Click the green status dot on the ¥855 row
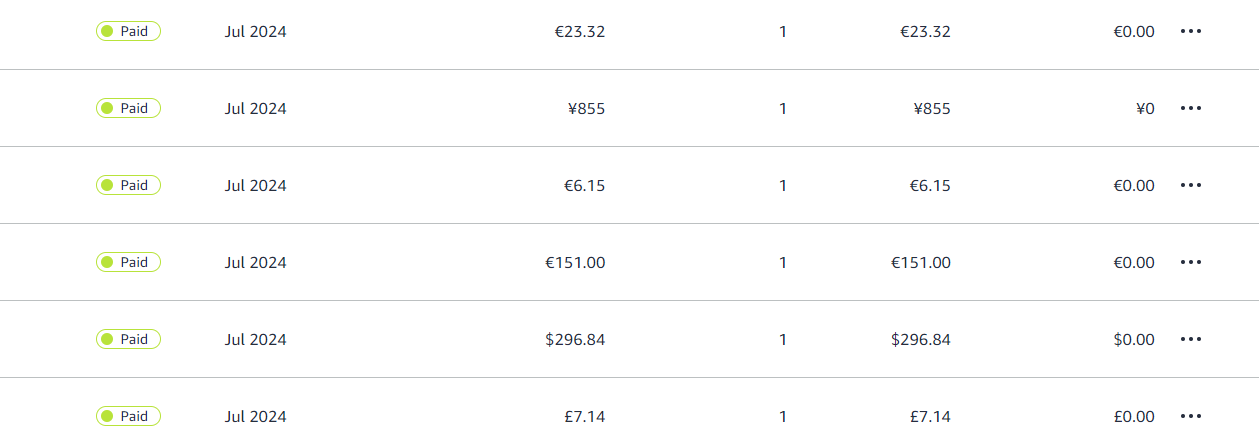 pyautogui.click(x=107, y=108)
